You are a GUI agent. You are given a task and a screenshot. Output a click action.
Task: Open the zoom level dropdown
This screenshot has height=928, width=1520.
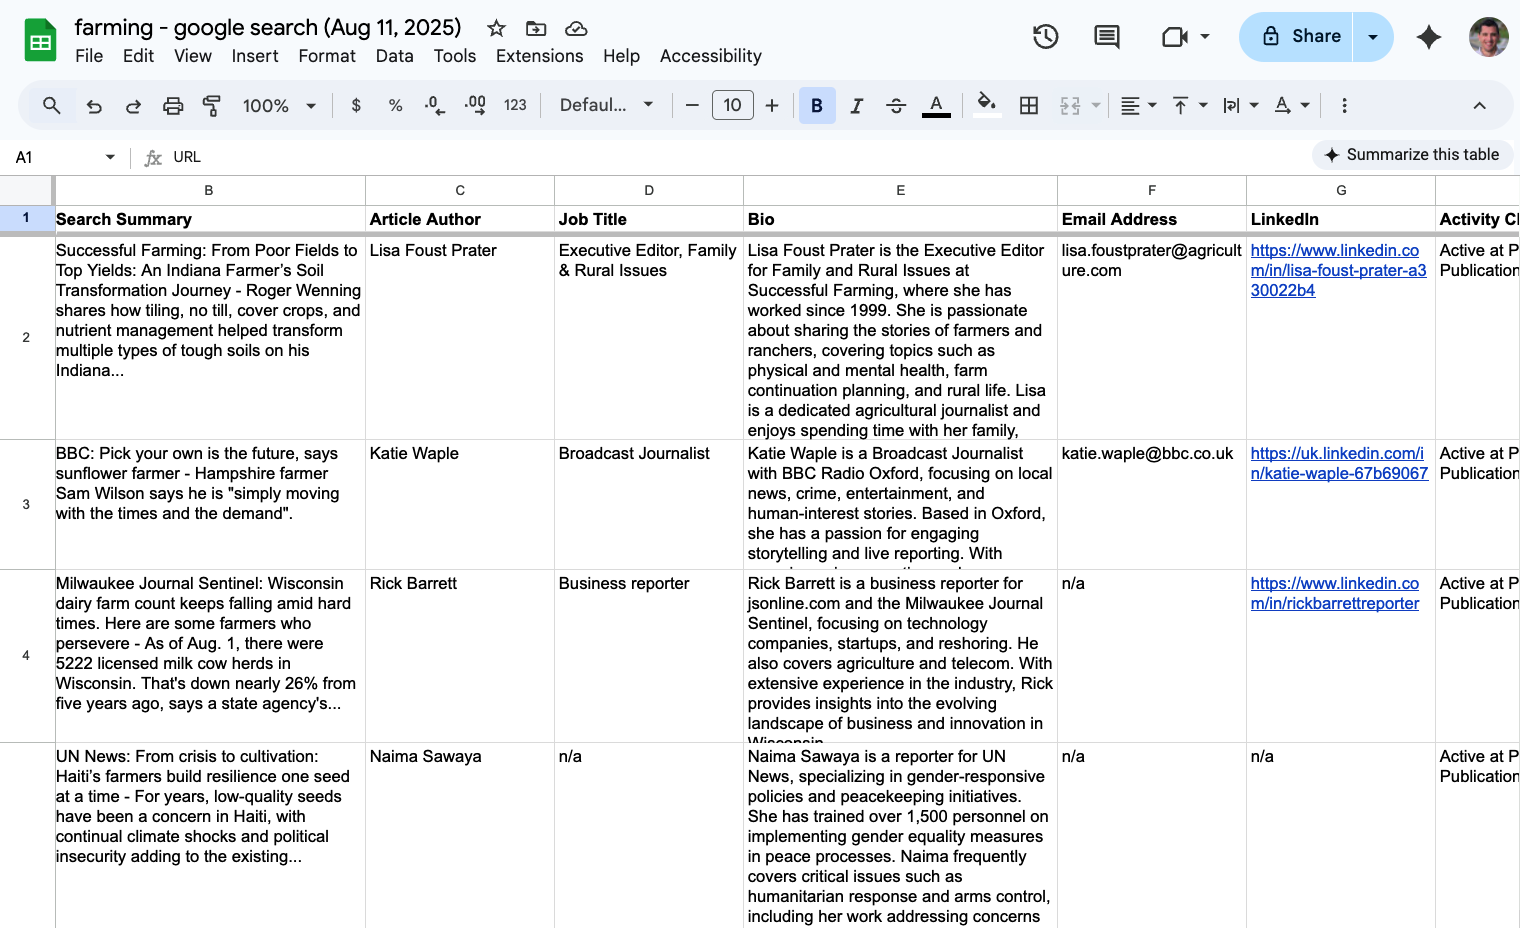coord(278,105)
